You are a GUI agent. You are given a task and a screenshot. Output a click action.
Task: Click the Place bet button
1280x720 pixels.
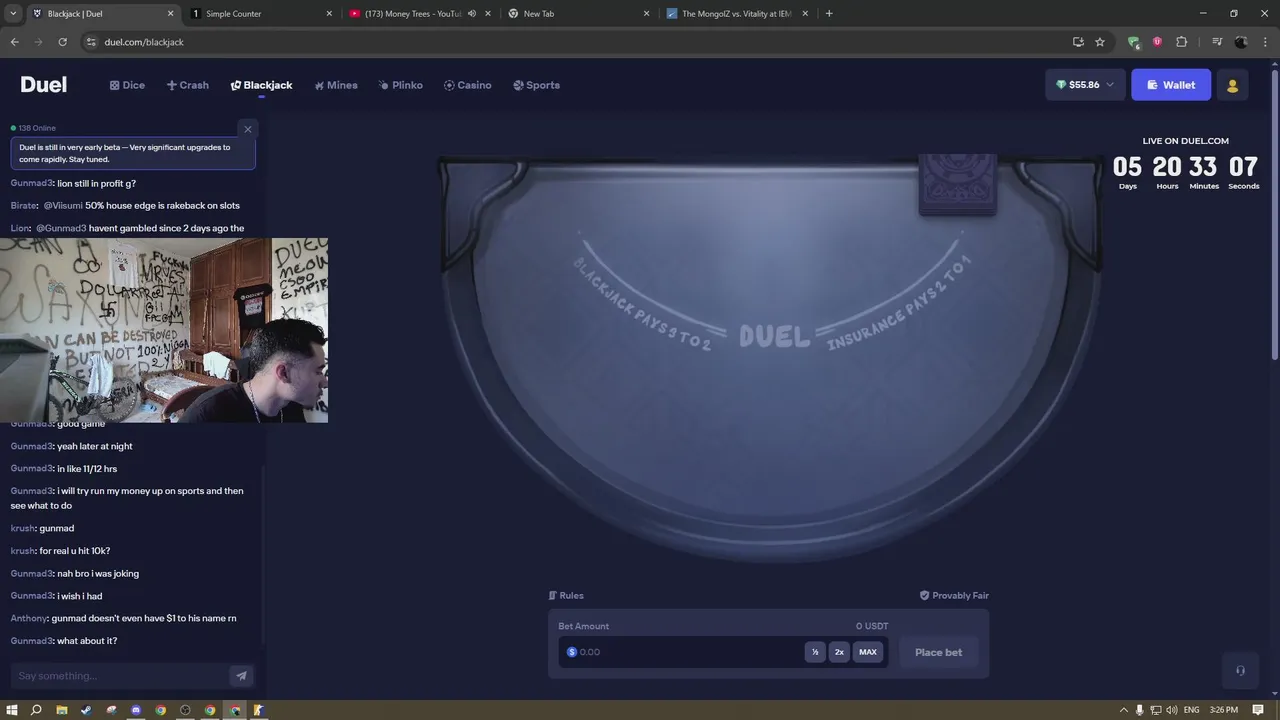[938, 652]
